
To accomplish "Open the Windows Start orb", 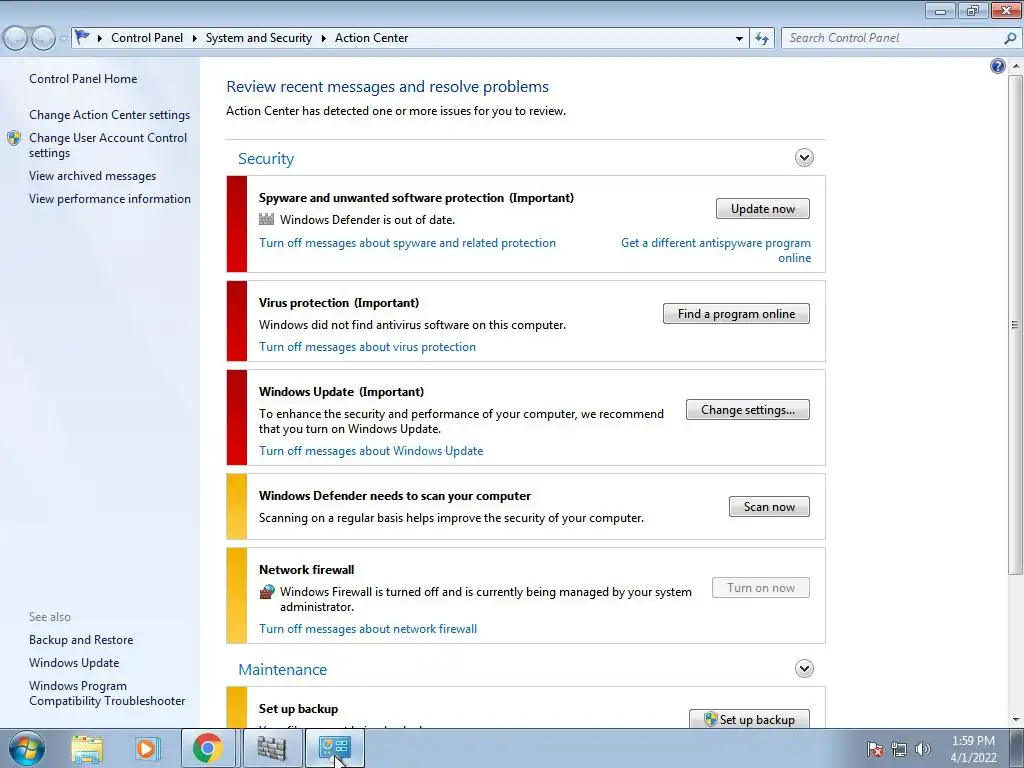I will coord(27,748).
